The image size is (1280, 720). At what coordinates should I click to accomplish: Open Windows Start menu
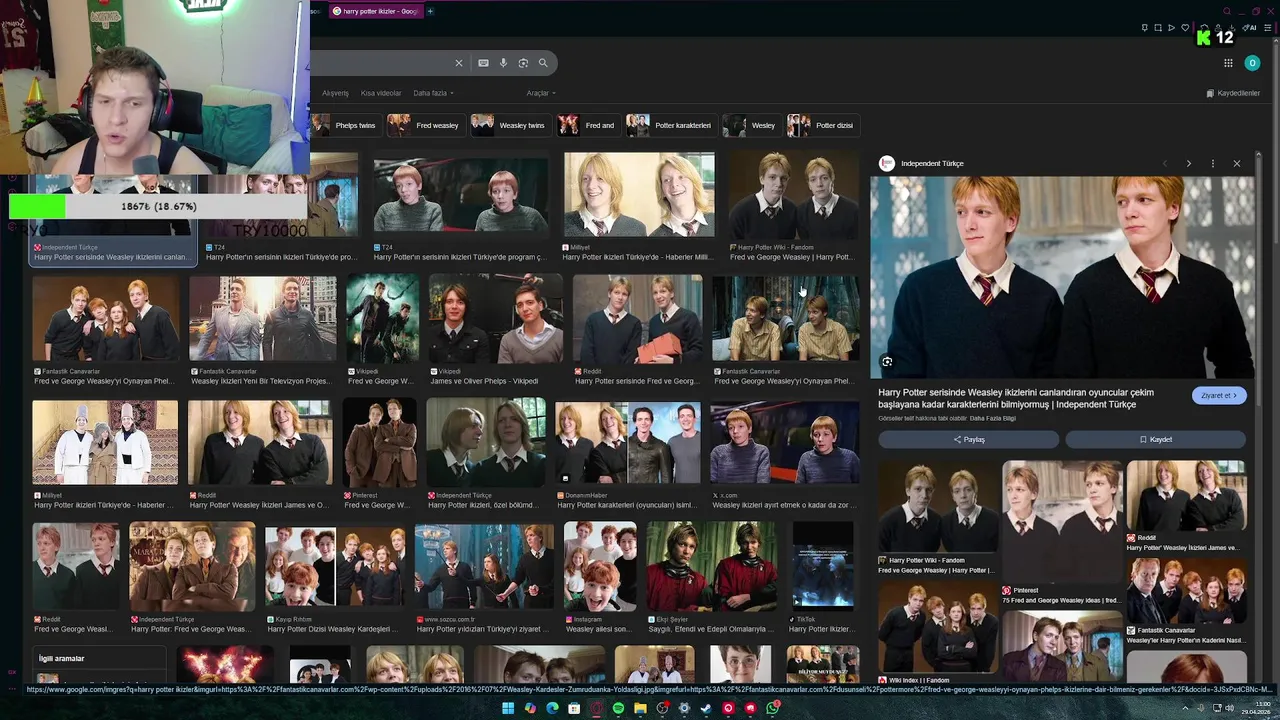[508, 708]
